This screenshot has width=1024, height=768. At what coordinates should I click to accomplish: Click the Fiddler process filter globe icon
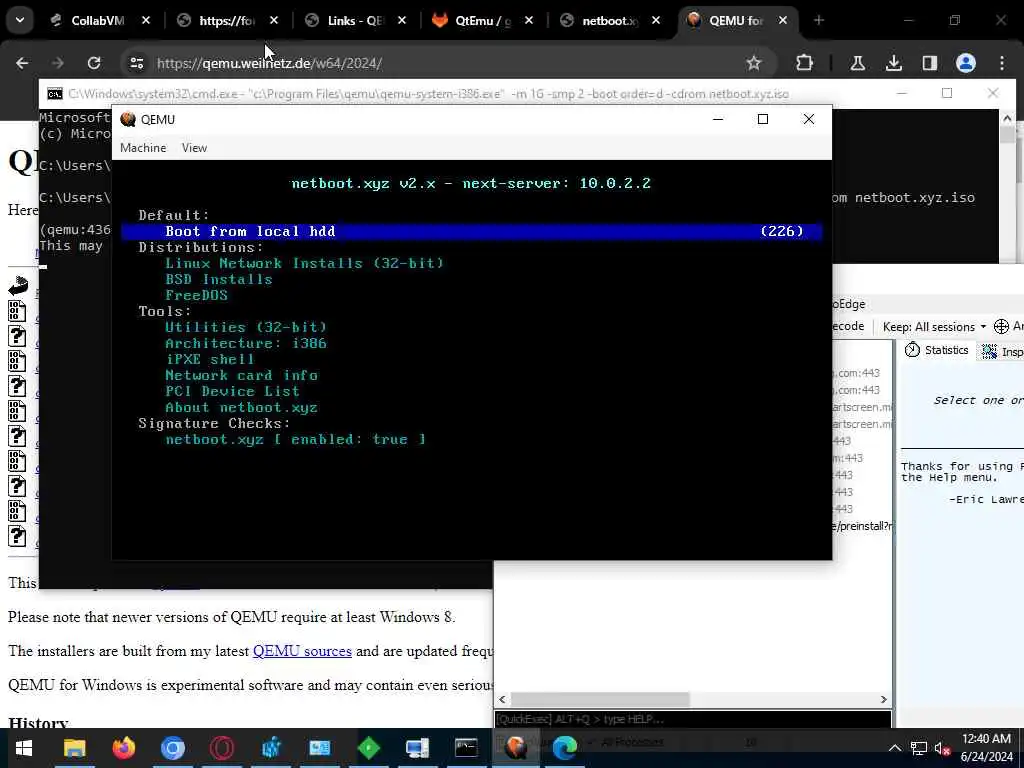pos(1001,327)
